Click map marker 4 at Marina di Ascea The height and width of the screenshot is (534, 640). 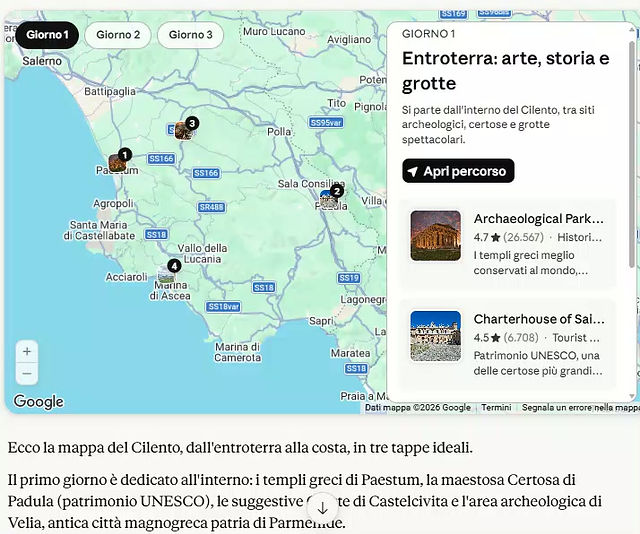[x=169, y=271]
